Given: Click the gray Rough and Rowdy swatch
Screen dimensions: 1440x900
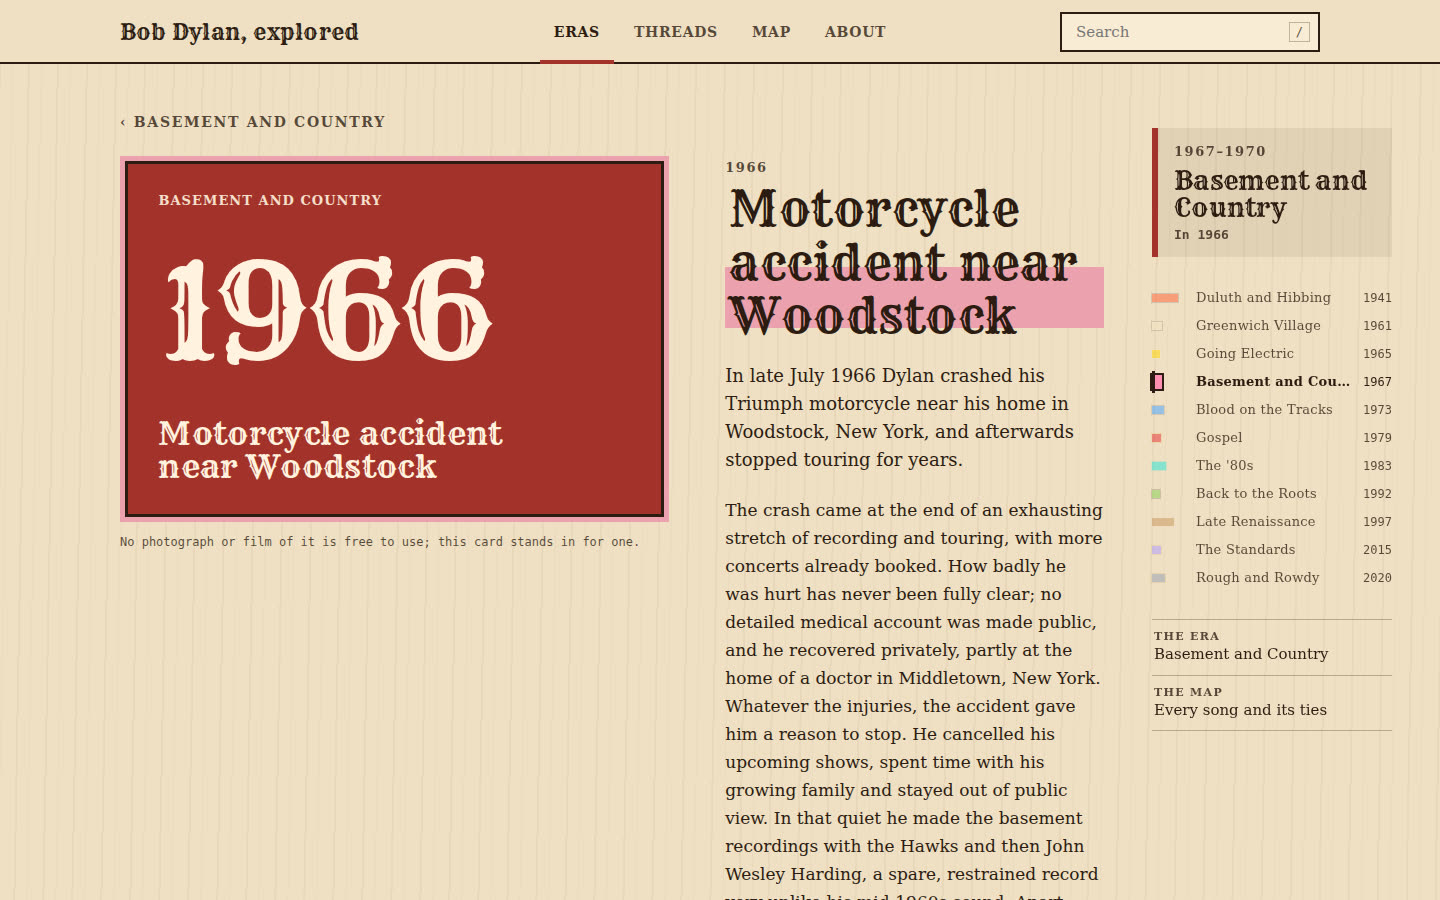Looking at the screenshot, I should pyautogui.click(x=1158, y=578).
